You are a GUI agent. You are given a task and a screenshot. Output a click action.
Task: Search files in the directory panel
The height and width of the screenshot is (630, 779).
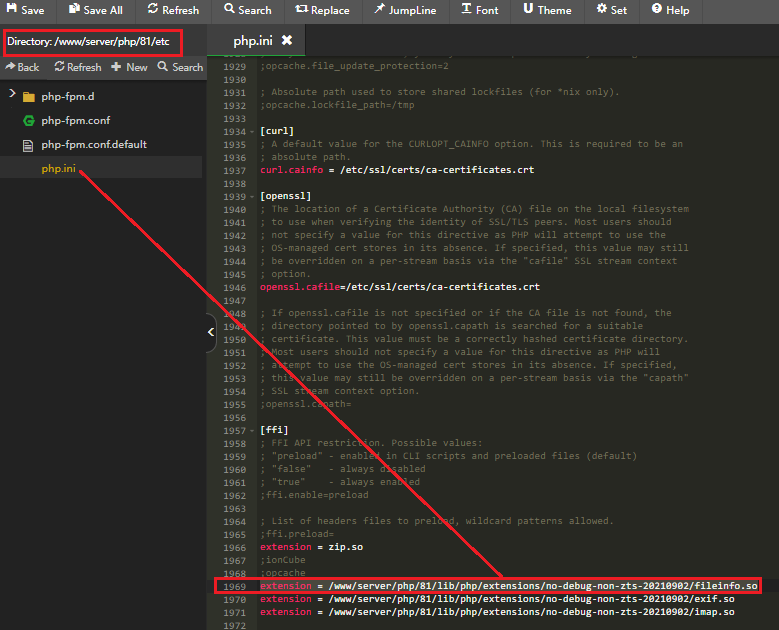[180, 67]
